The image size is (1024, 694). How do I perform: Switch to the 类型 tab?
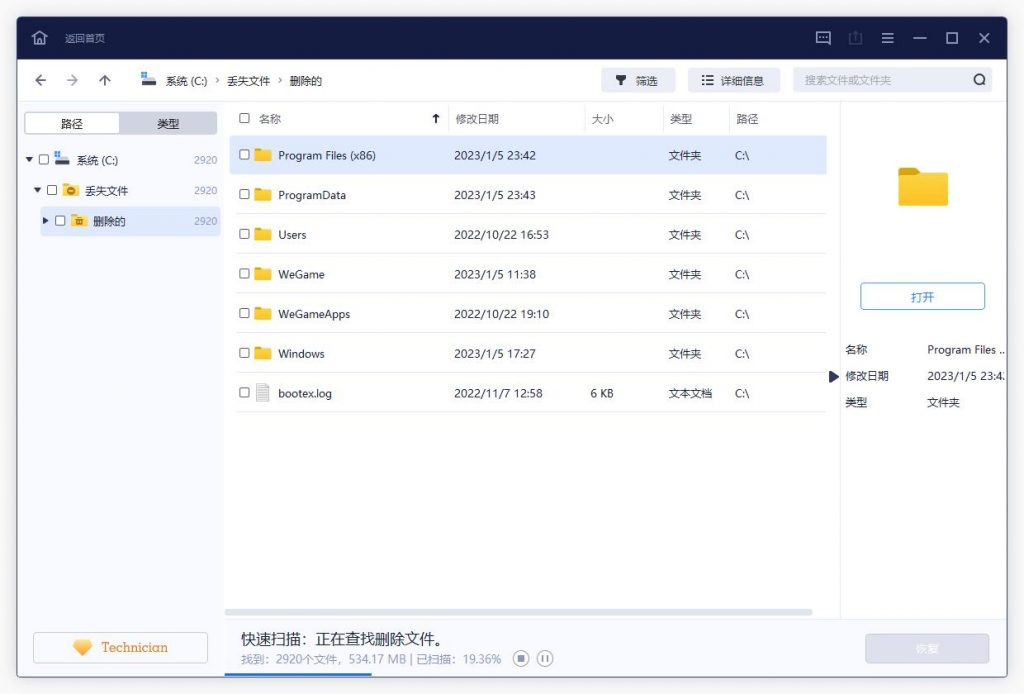168,122
